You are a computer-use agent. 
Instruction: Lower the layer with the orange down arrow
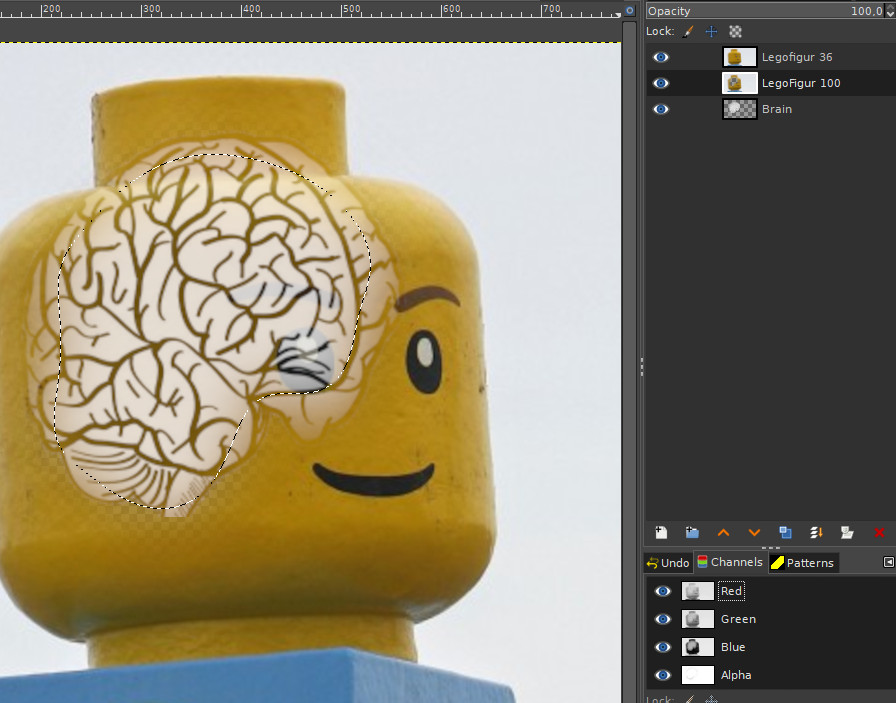point(754,533)
